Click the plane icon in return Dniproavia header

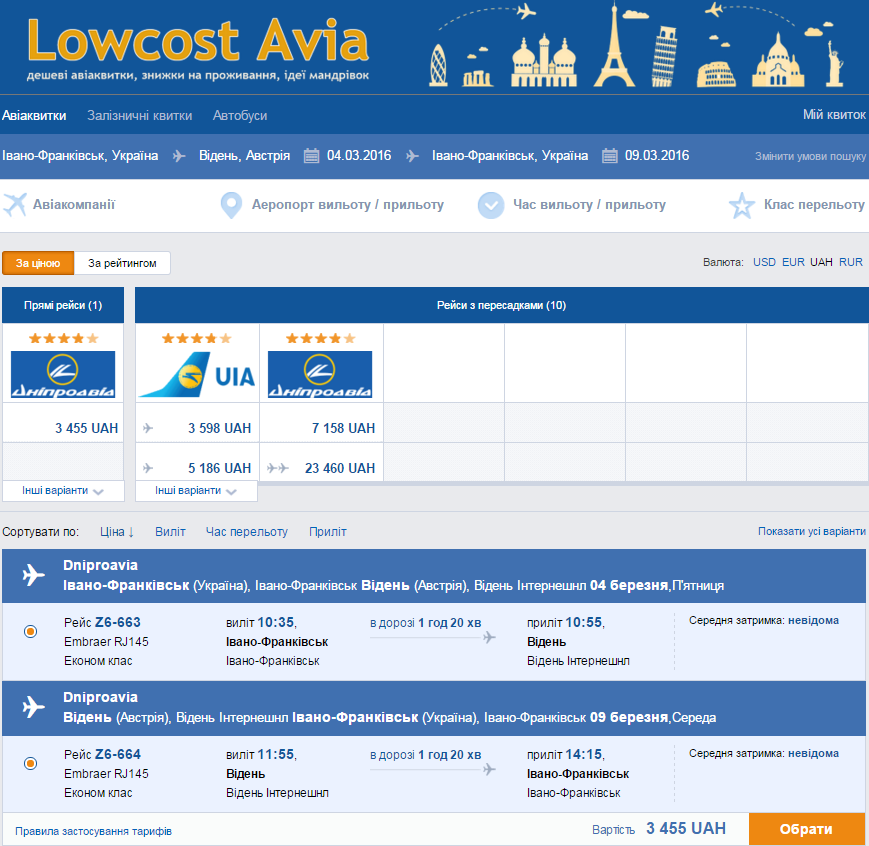pyautogui.click(x=34, y=707)
